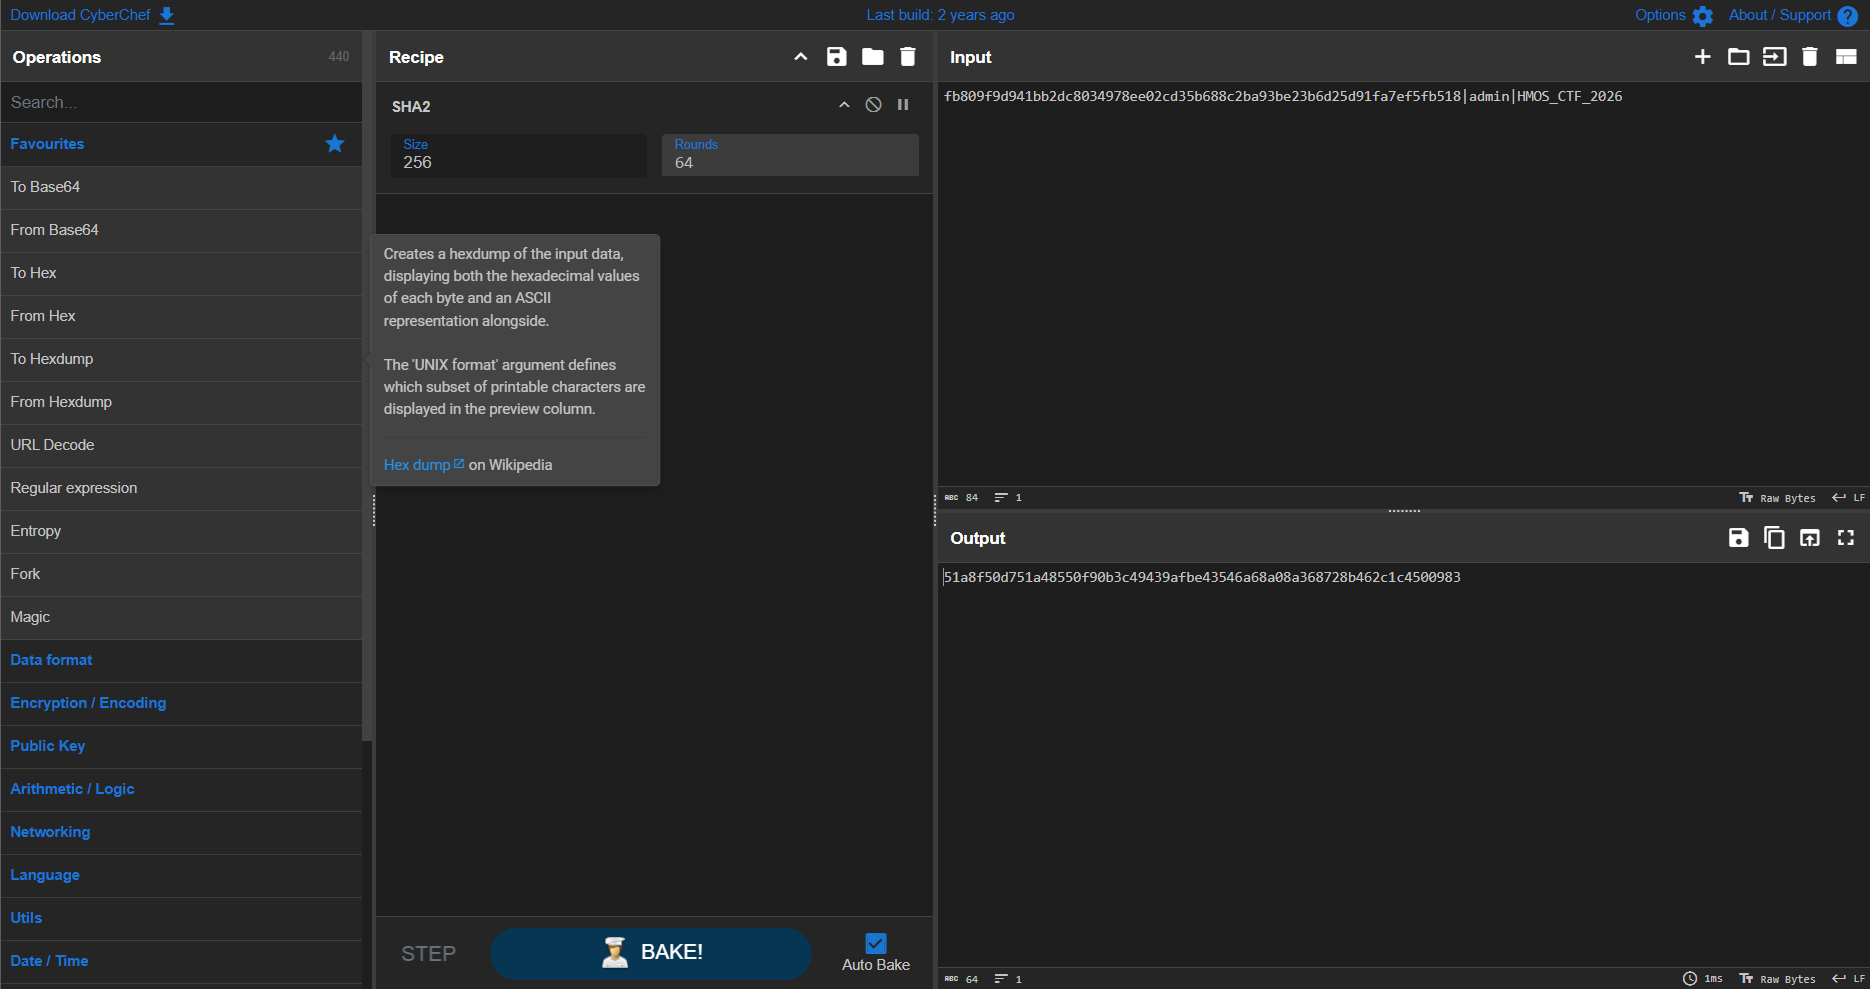Copy output to clipboard

pyautogui.click(x=1774, y=538)
